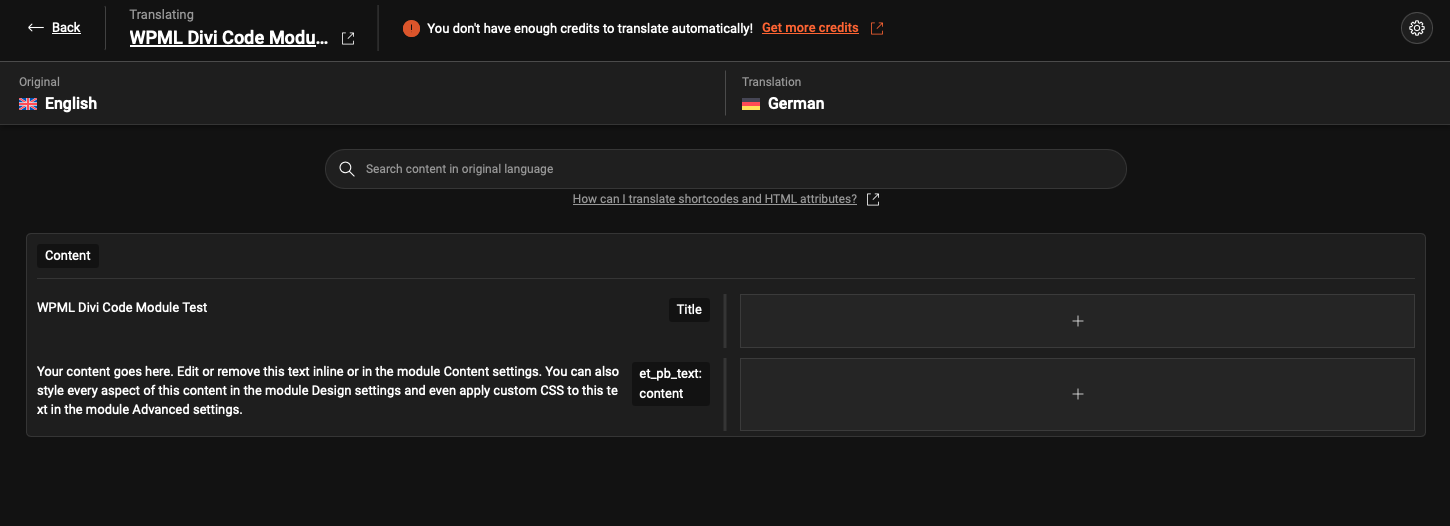1450x526 pixels.
Task: Click the English original language label
Action: tap(71, 103)
